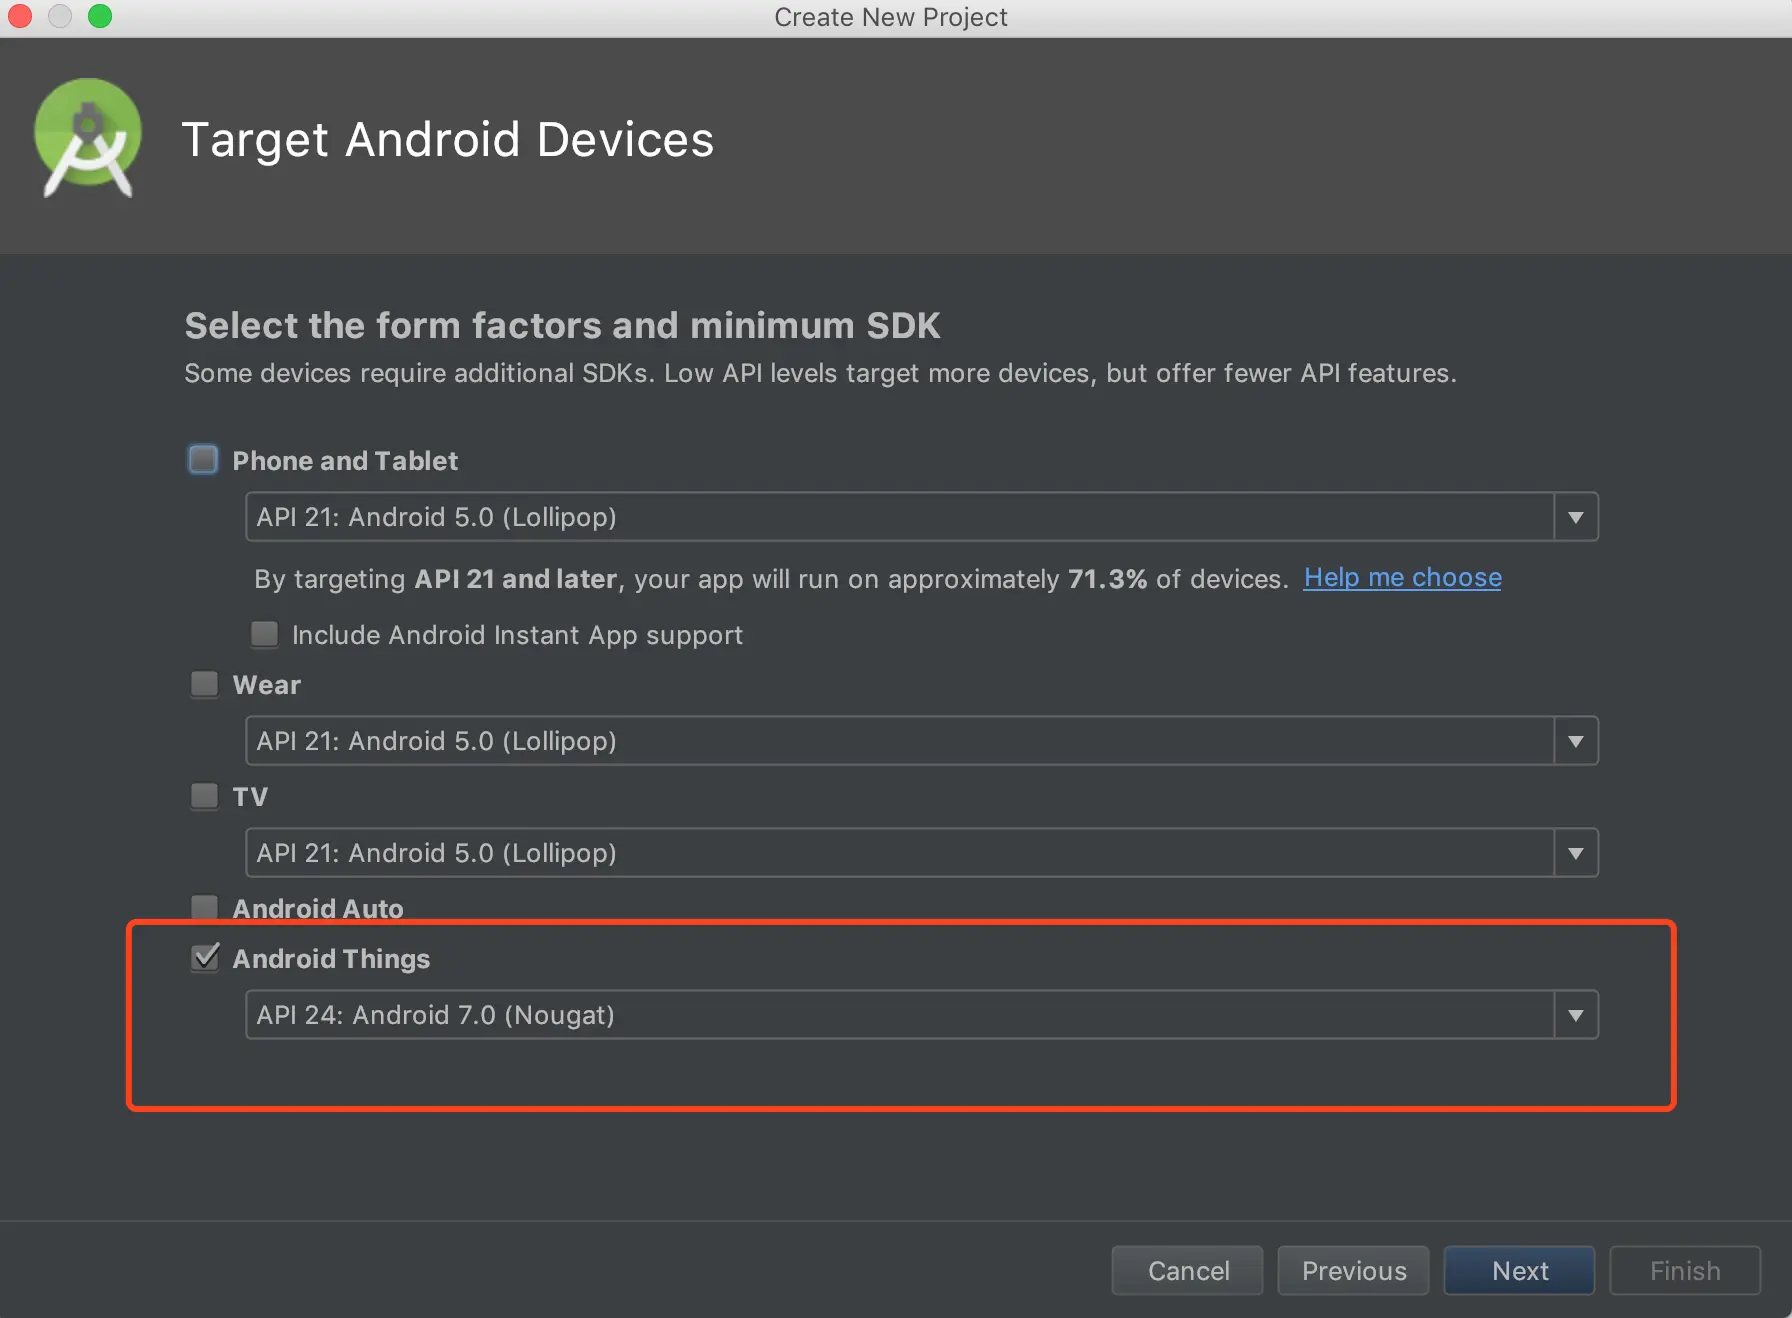
Task: Click the TV label
Action: pos(250,797)
